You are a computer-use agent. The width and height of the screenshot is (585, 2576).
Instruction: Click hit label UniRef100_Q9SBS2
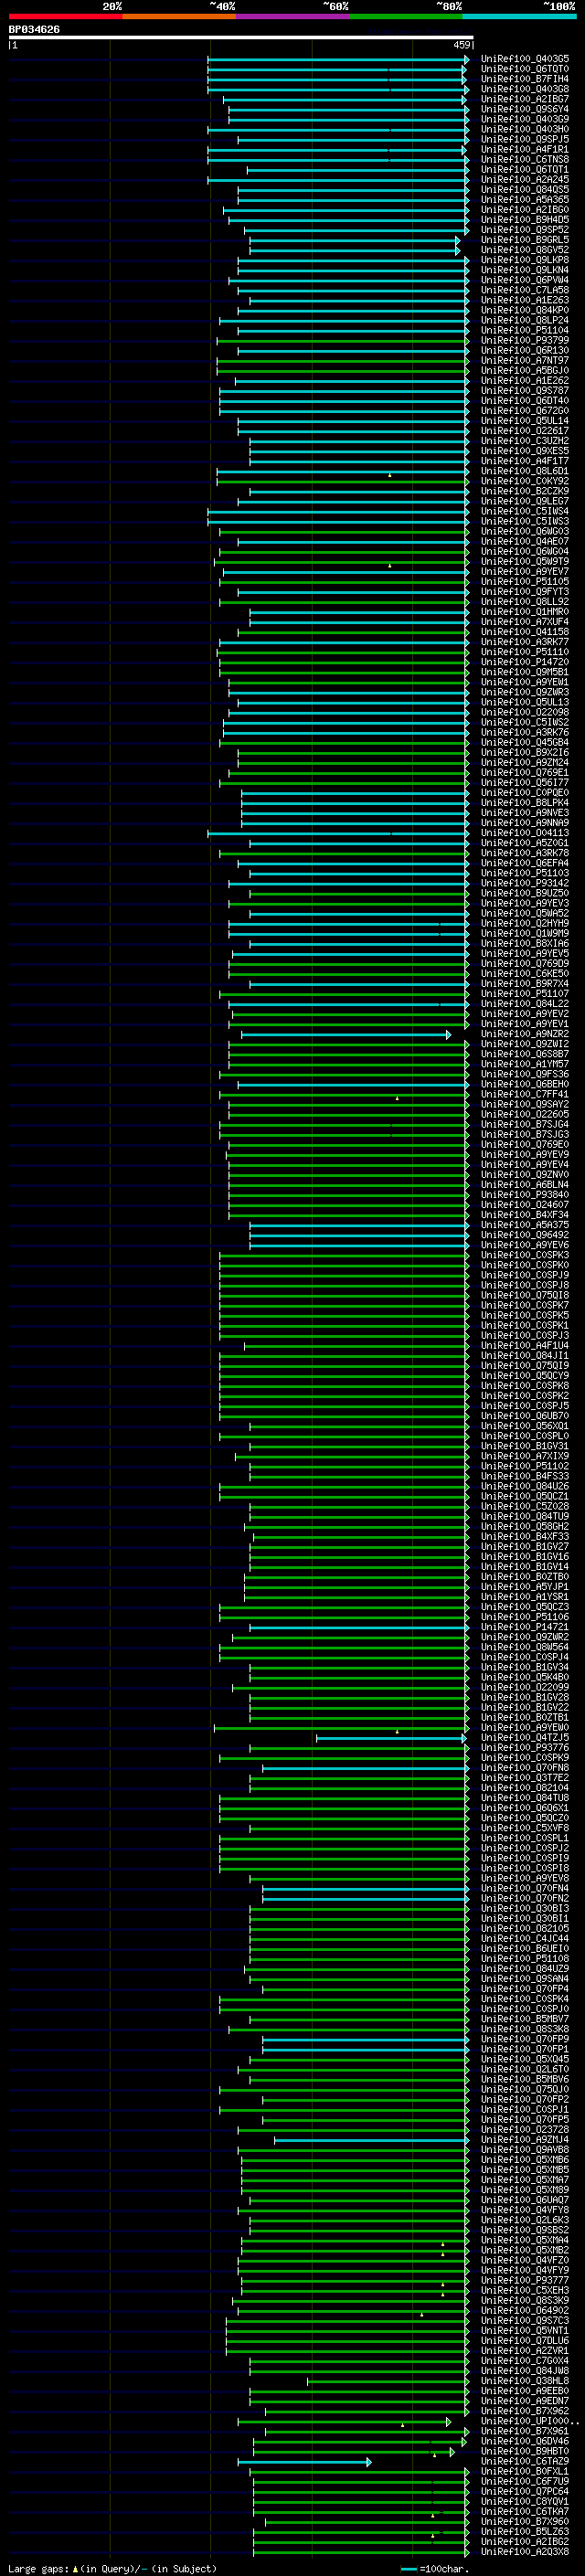click(525, 2230)
